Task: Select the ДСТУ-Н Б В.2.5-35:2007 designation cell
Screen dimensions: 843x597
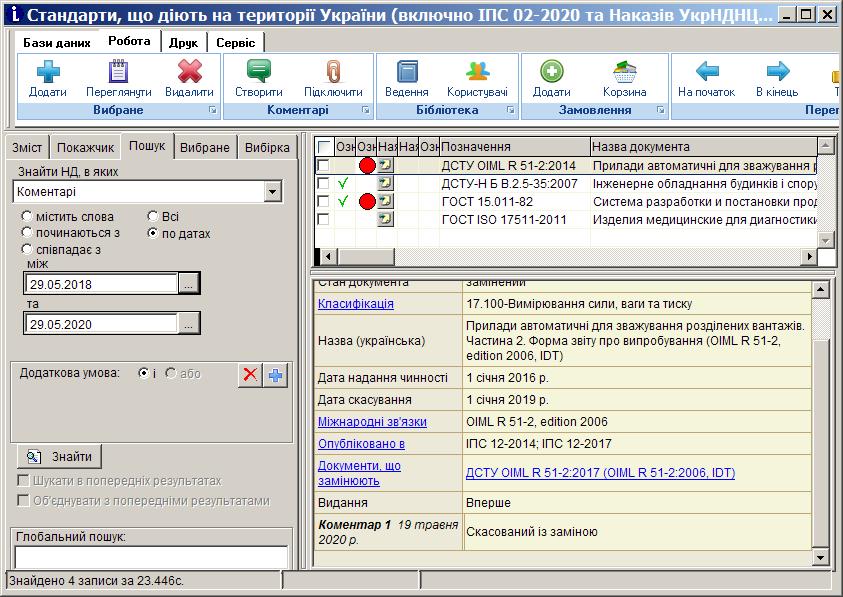Action: (x=515, y=184)
